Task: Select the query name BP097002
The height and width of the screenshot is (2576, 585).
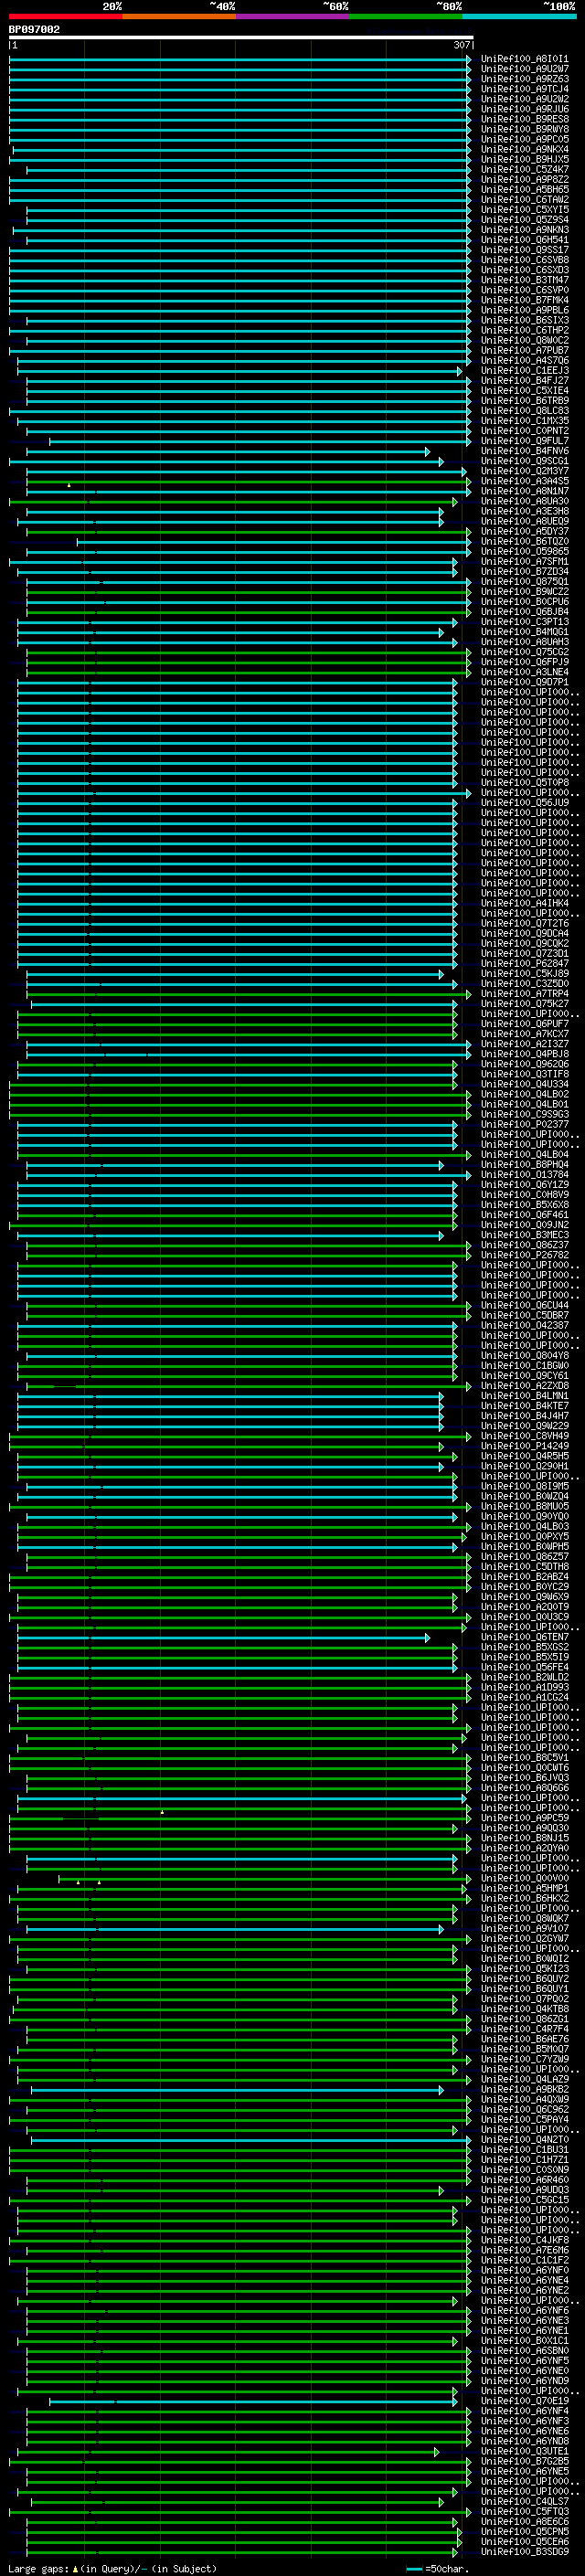Action: click(34, 30)
